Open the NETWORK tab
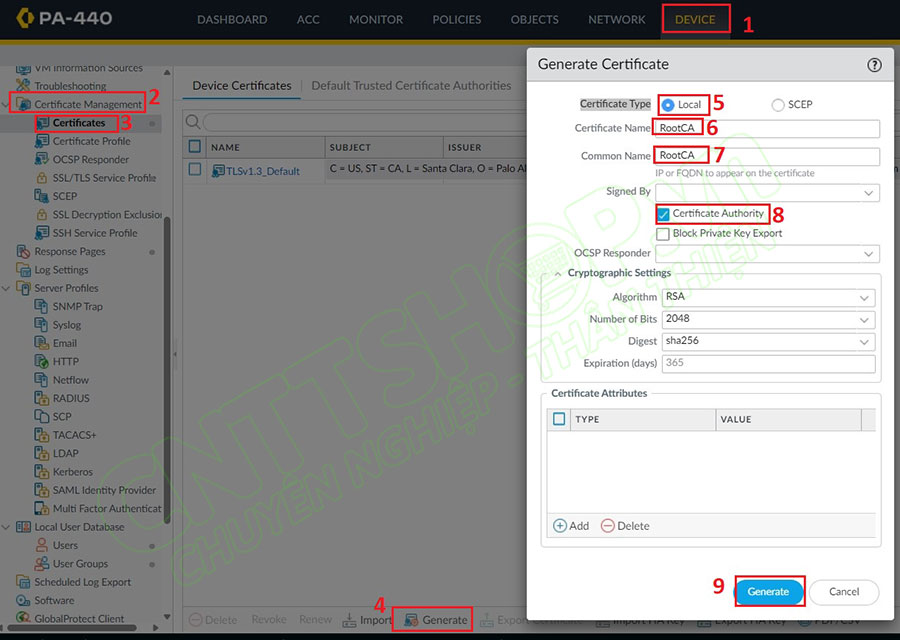The height and width of the screenshot is (640, 900). (616, 20)
